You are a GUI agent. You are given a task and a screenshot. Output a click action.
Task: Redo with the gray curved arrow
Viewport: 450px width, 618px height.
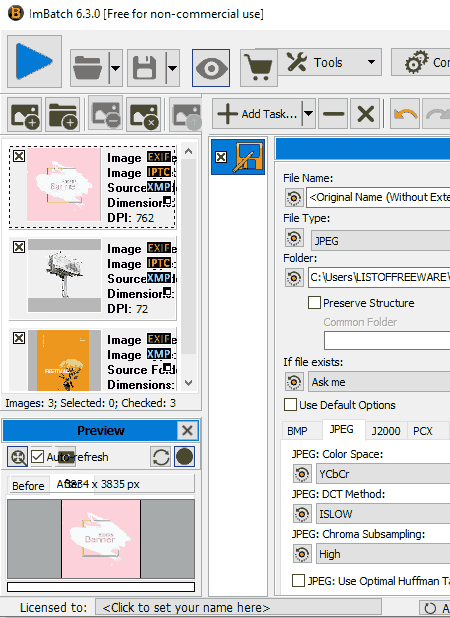point(437,114)
